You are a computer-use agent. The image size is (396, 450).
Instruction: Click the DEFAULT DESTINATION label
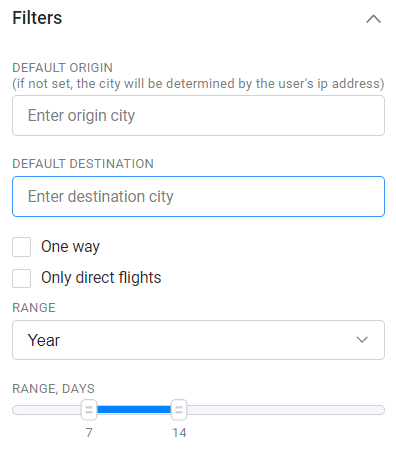coord(83,164)
